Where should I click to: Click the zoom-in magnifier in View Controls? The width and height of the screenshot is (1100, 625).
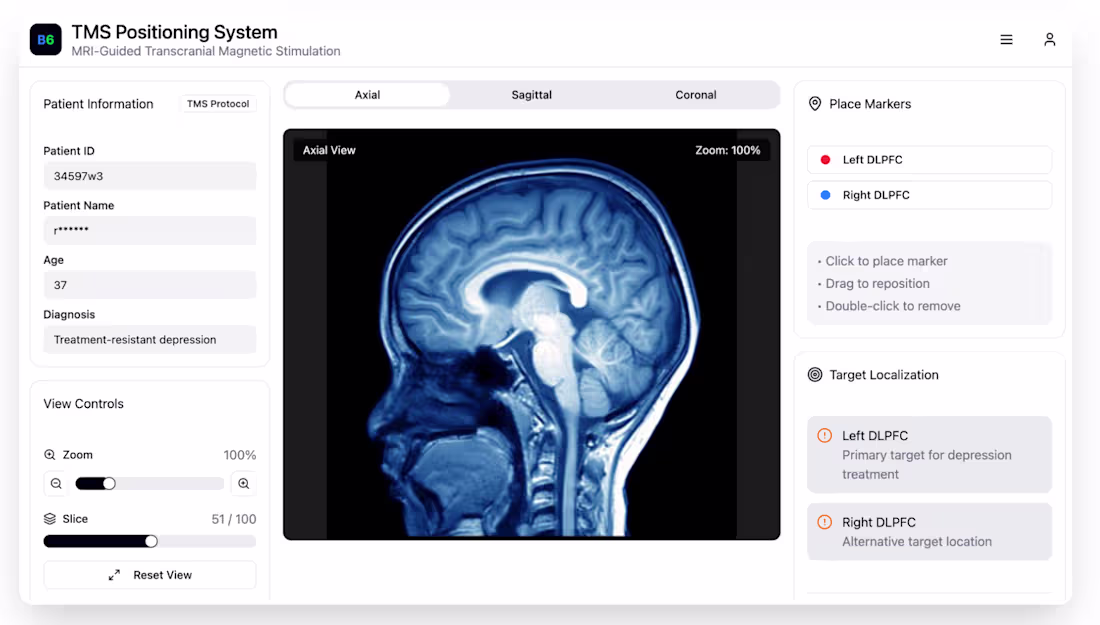(x=243, y=483)
